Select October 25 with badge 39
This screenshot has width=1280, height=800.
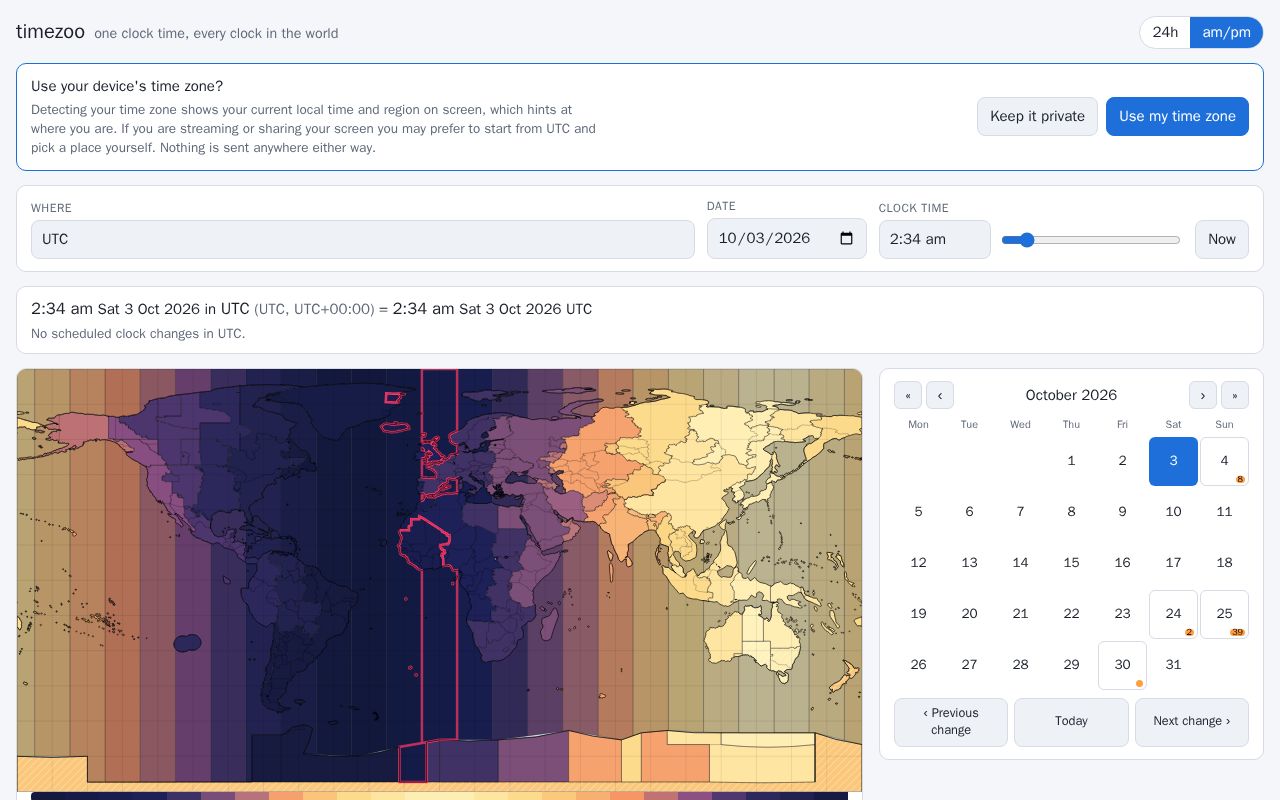pyautogui.click(x=1224, y=614)
